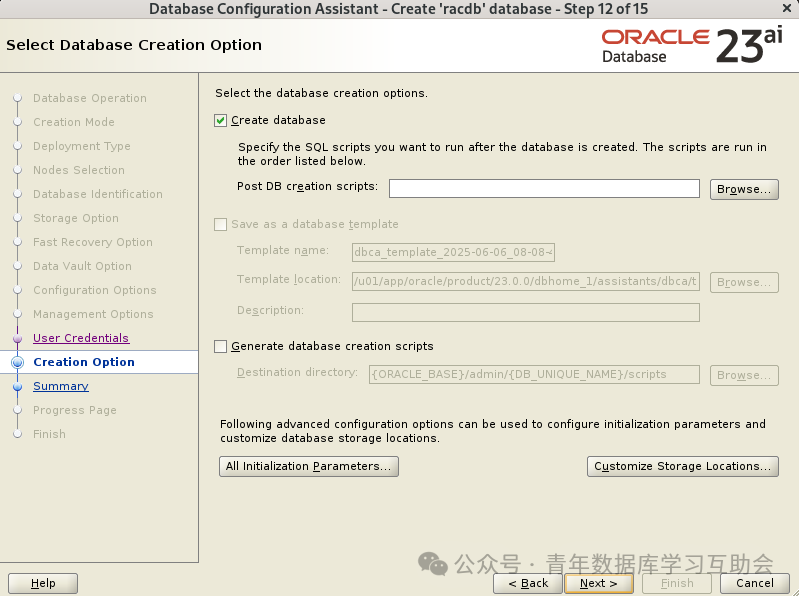Browse for post DB creation scripts
Image resolution: width=799 pixels, height=596 pixels.
tap(744, 189)
